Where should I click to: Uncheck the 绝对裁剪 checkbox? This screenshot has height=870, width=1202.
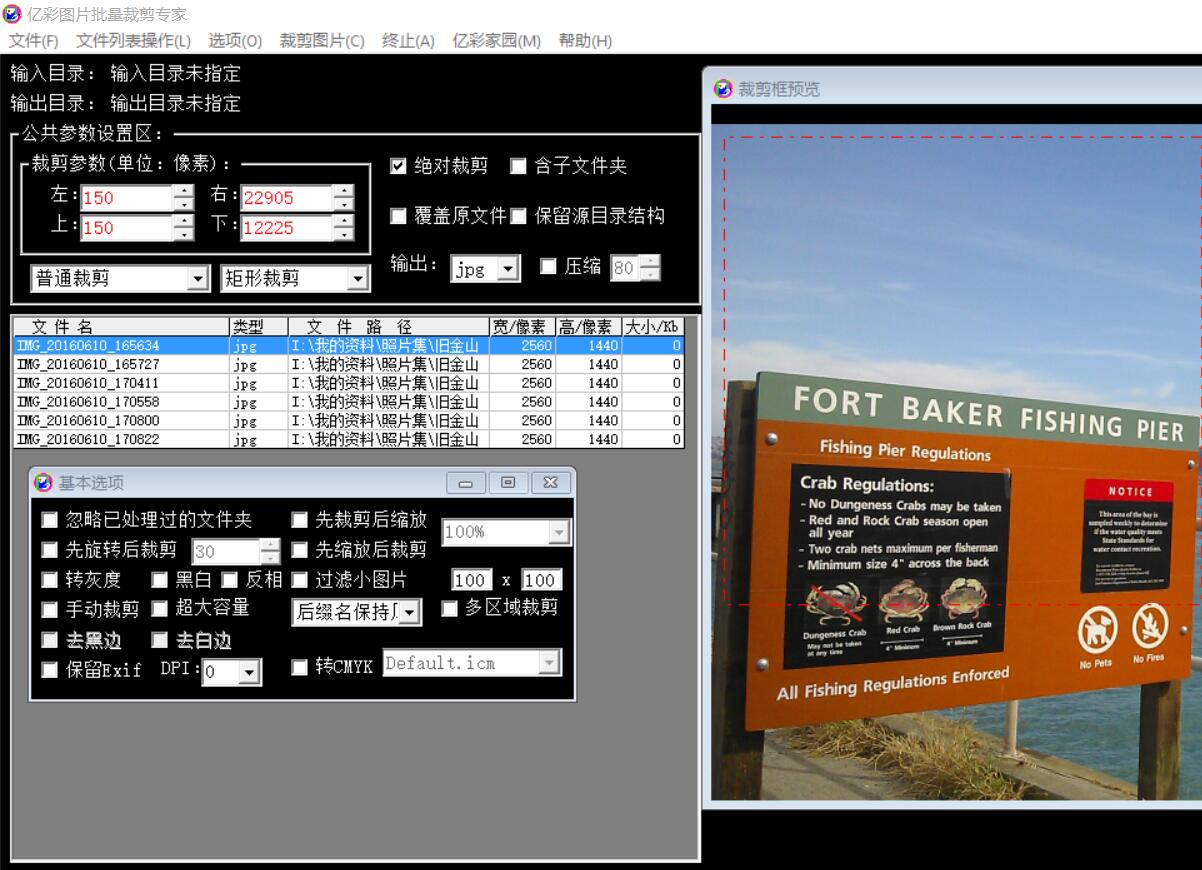pos(398,166)
